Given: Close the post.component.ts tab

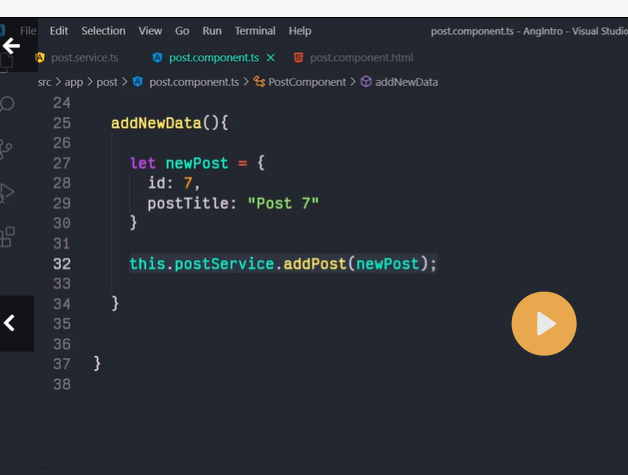Looking at the screenshot, I should click(270, 58).
